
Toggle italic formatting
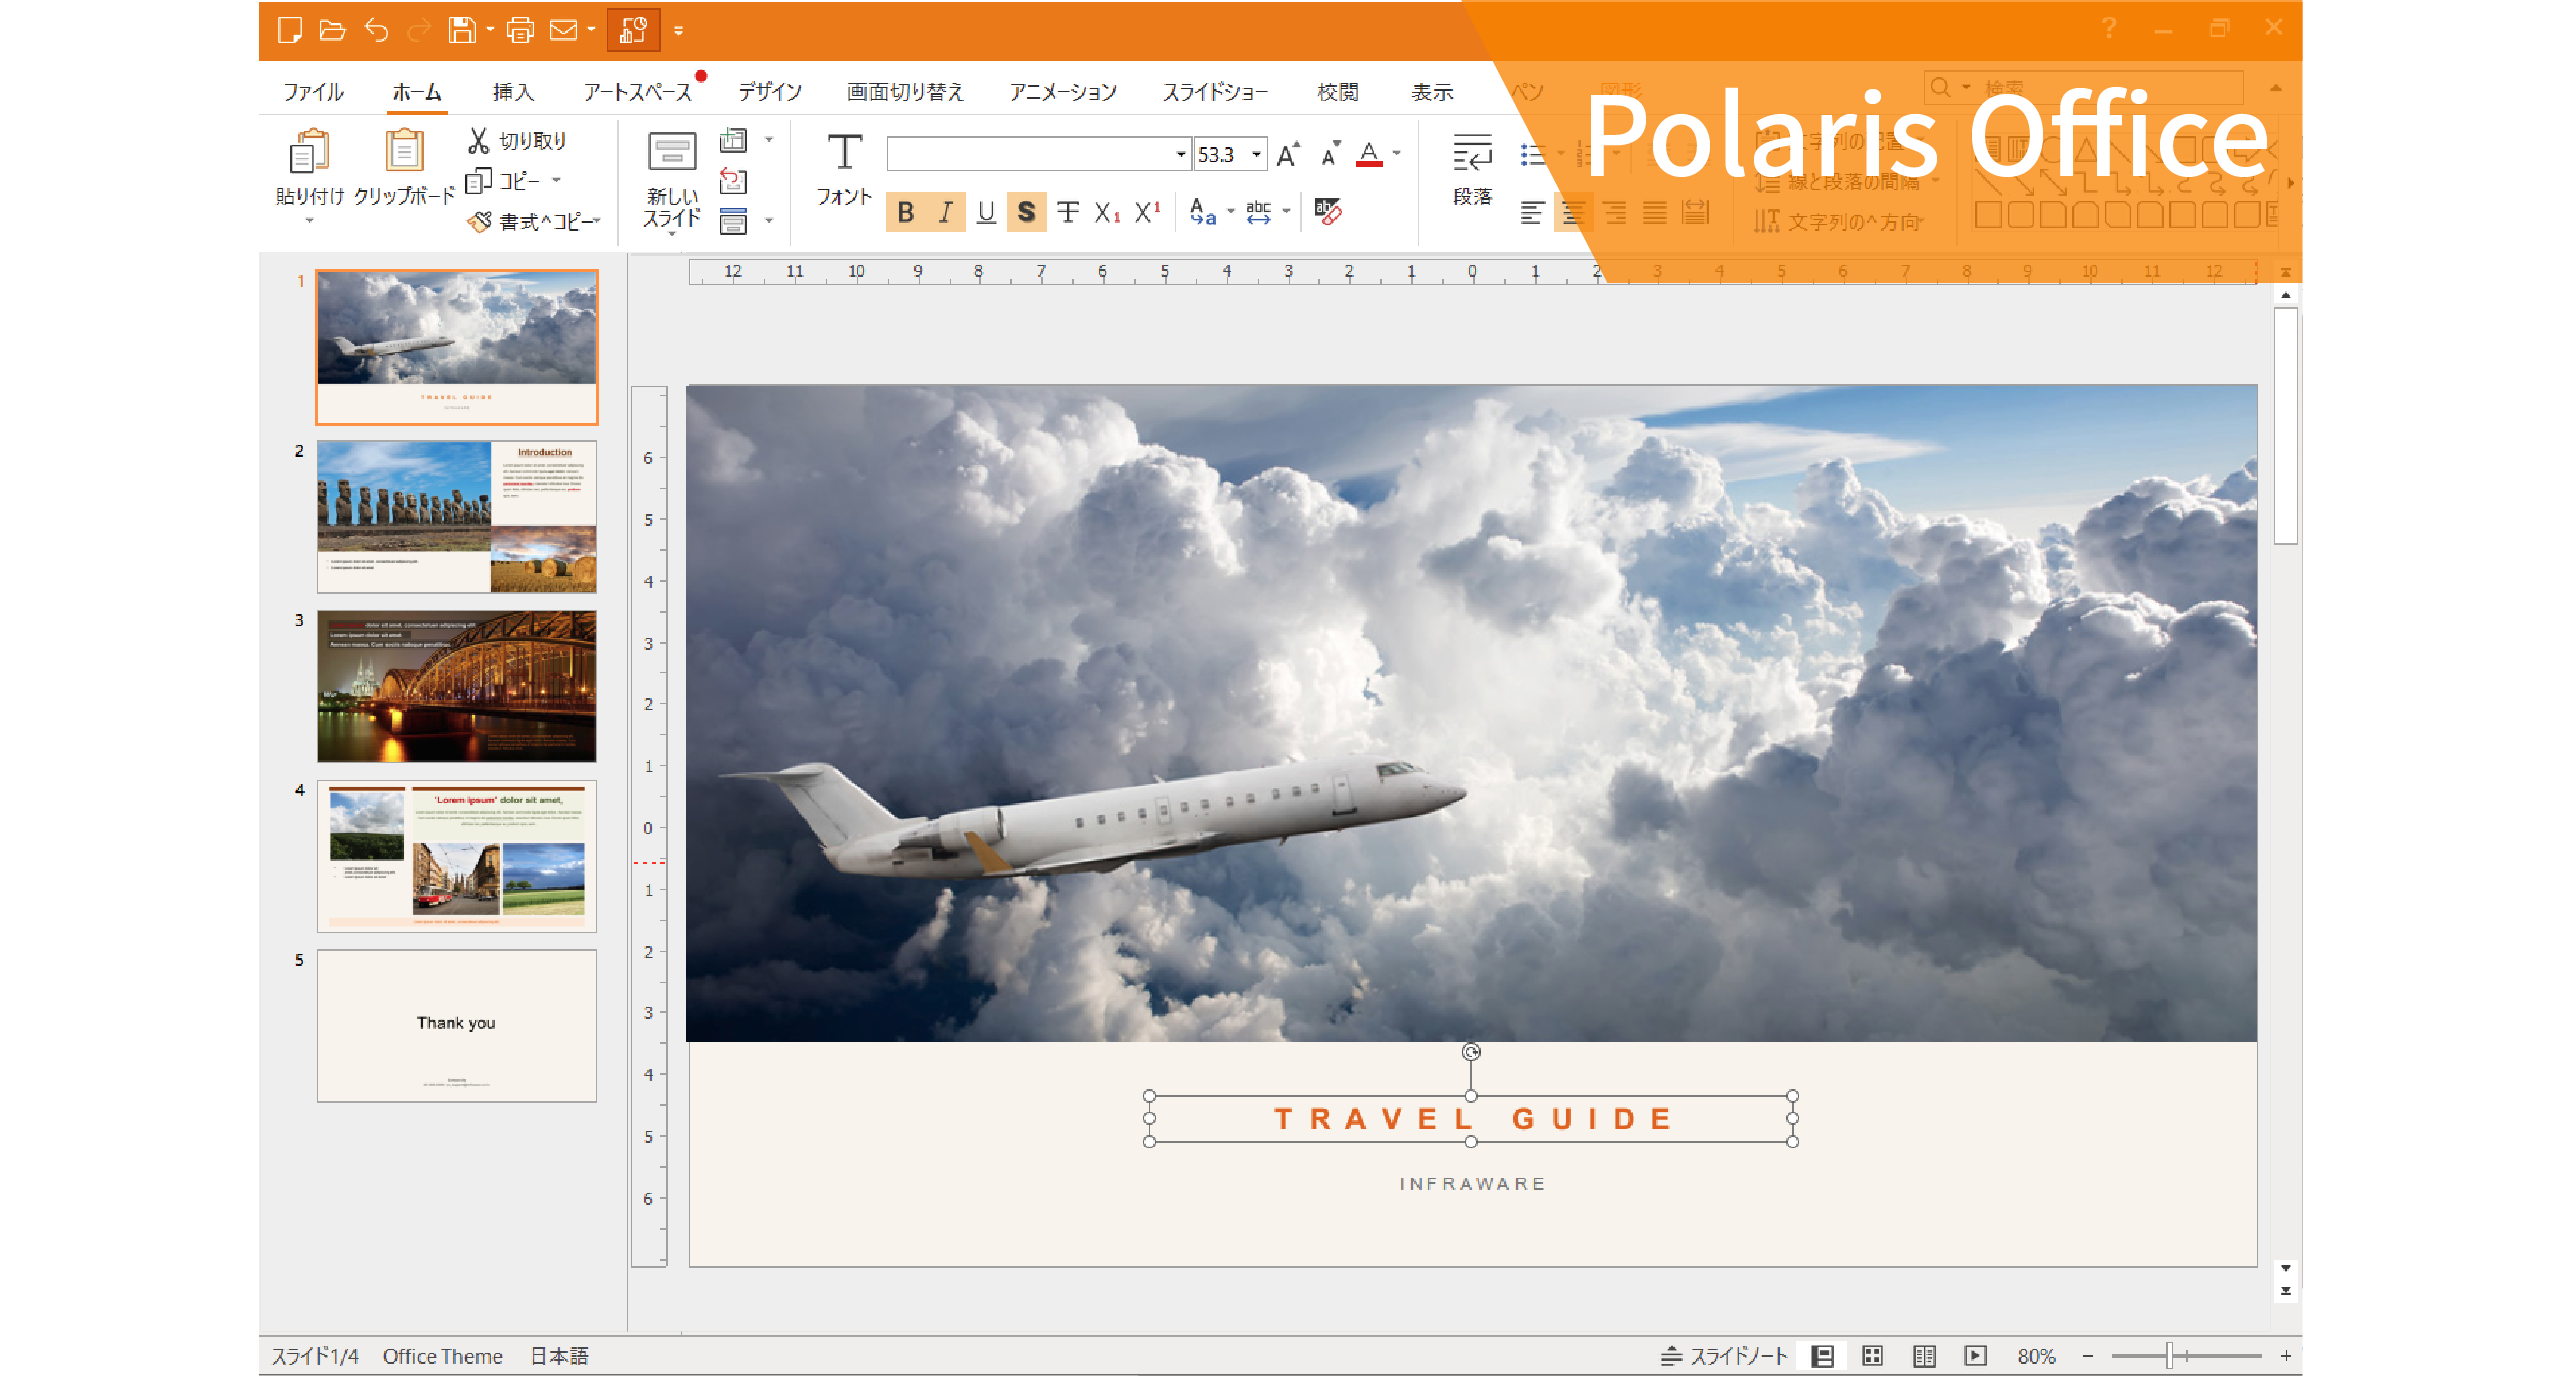[945, 212]
